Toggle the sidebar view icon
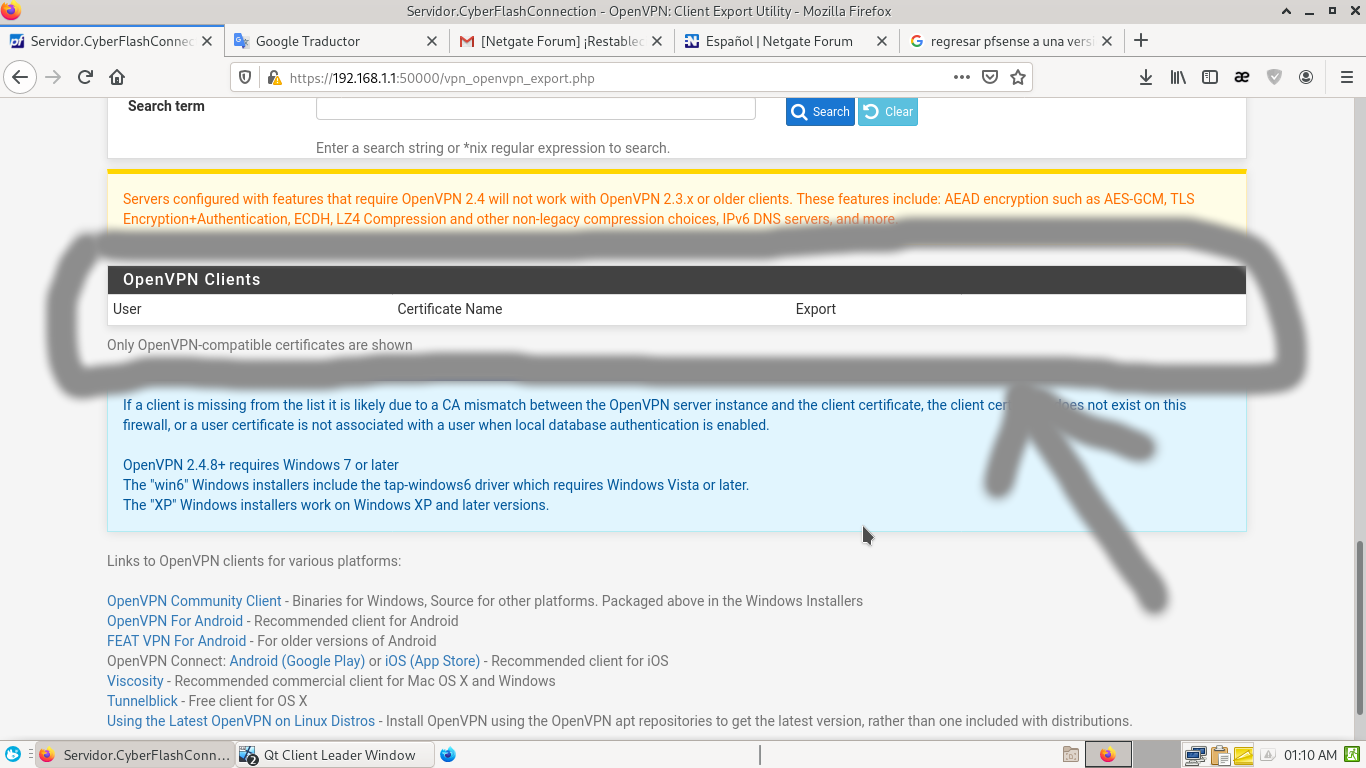1366x768 pixels. 1210,77
